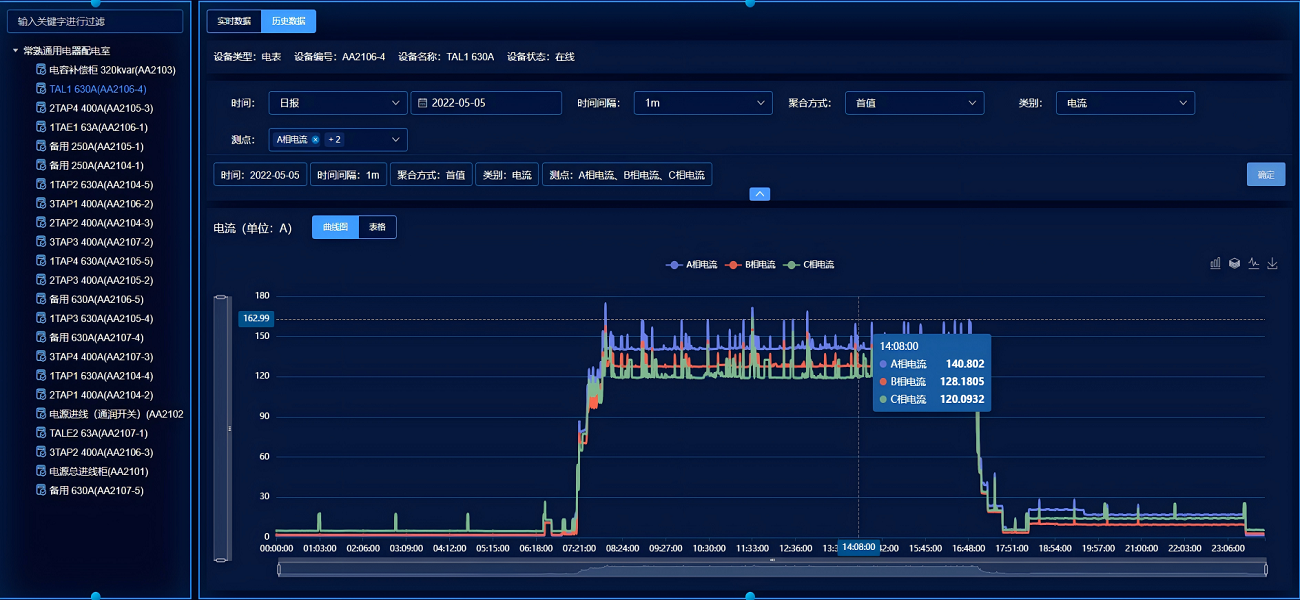1300x600 pixels.
Task: Click the summary tag 类别：电流
Action: (x=507, y=174)
